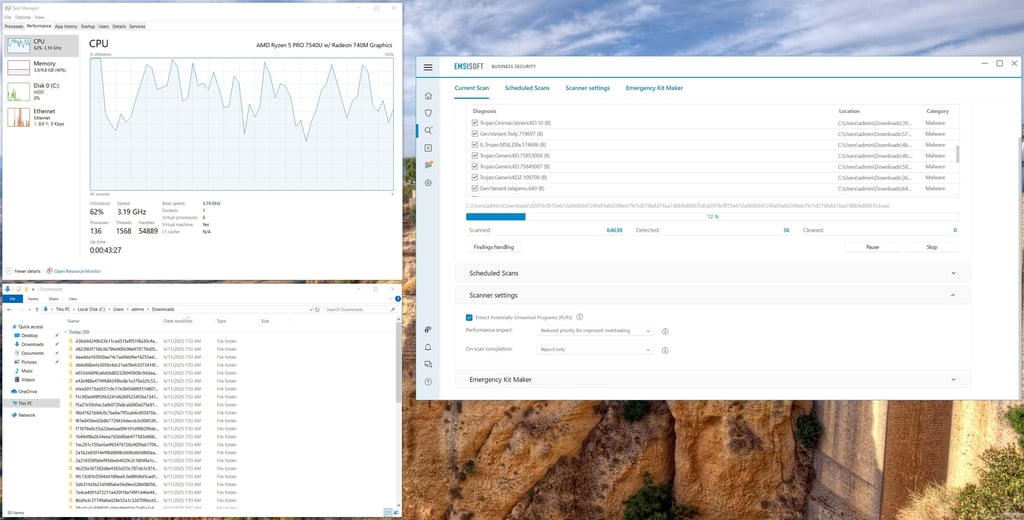
Task: Open Performance impact dropdown
Action: point(595,331)
